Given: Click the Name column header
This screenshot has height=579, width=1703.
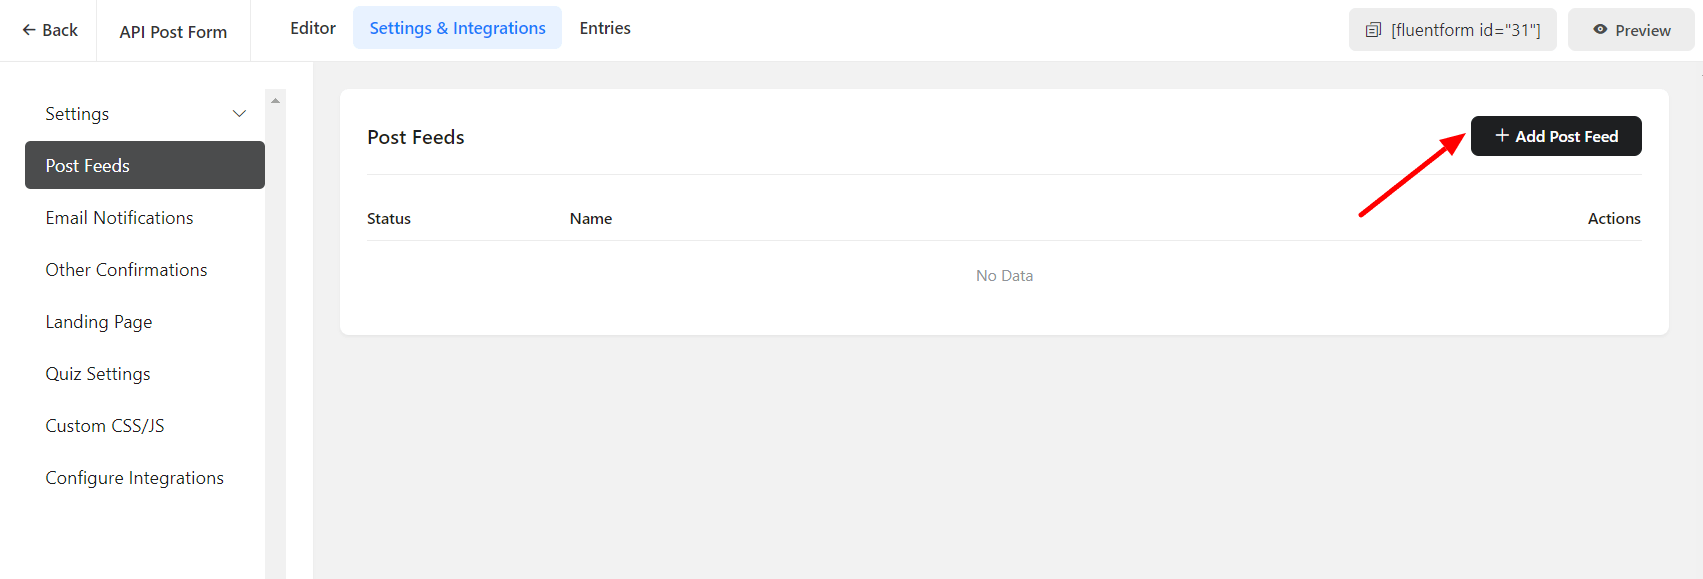Looking at the screenshot, I should [x=591, y=219].
